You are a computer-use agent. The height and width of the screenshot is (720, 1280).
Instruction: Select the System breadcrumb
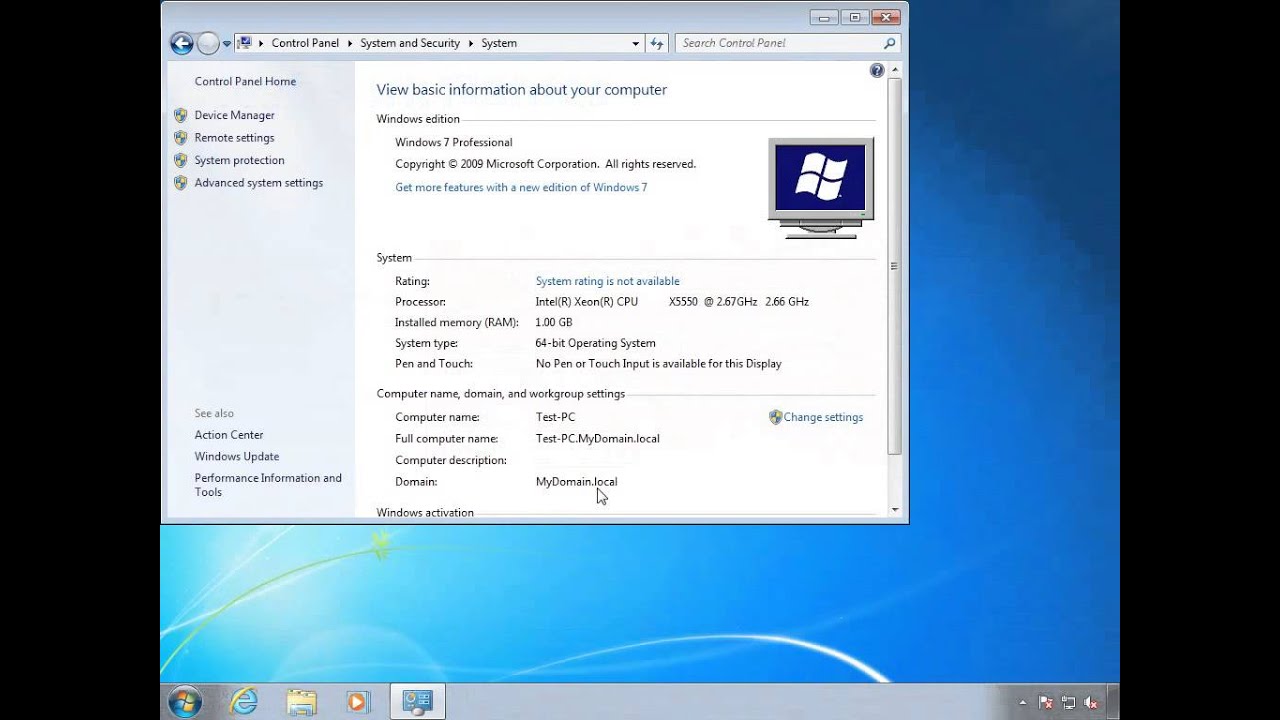click(499, 43)
